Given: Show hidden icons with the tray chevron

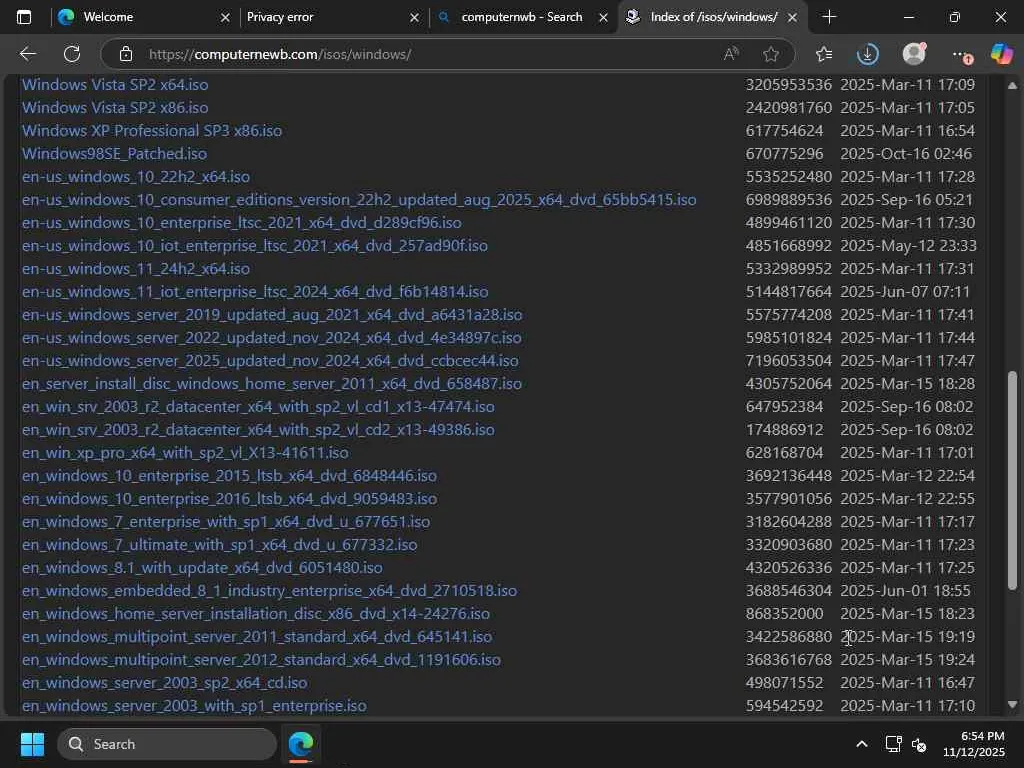Looking at the screenshot, I should coord(862,744).
